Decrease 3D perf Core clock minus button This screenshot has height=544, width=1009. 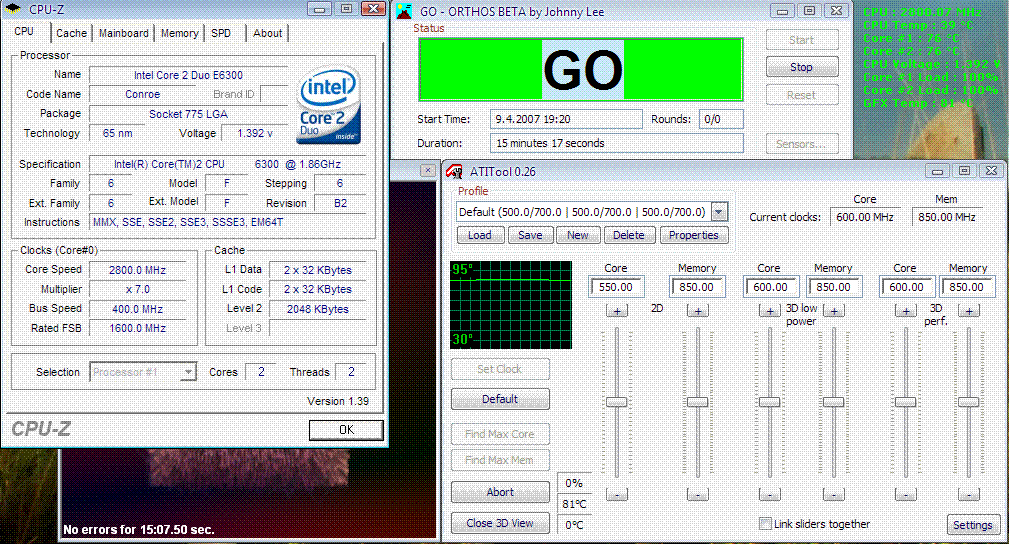905,494
